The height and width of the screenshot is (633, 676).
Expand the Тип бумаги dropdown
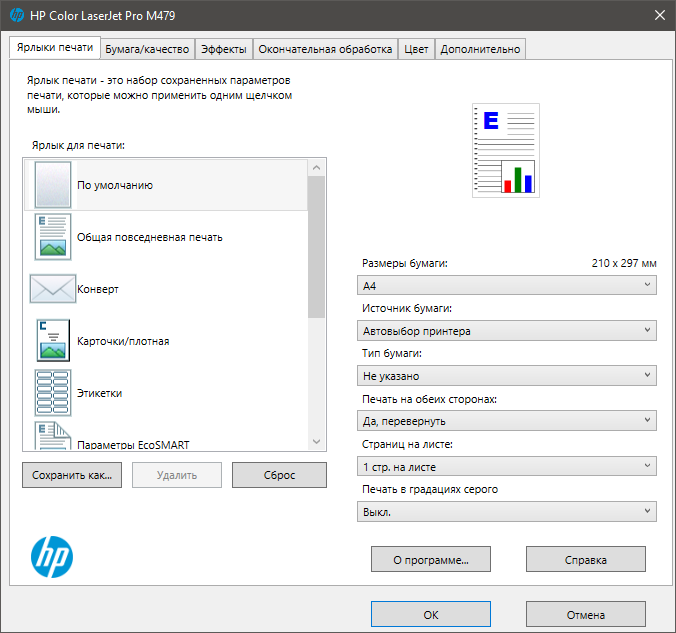(507, 376)
